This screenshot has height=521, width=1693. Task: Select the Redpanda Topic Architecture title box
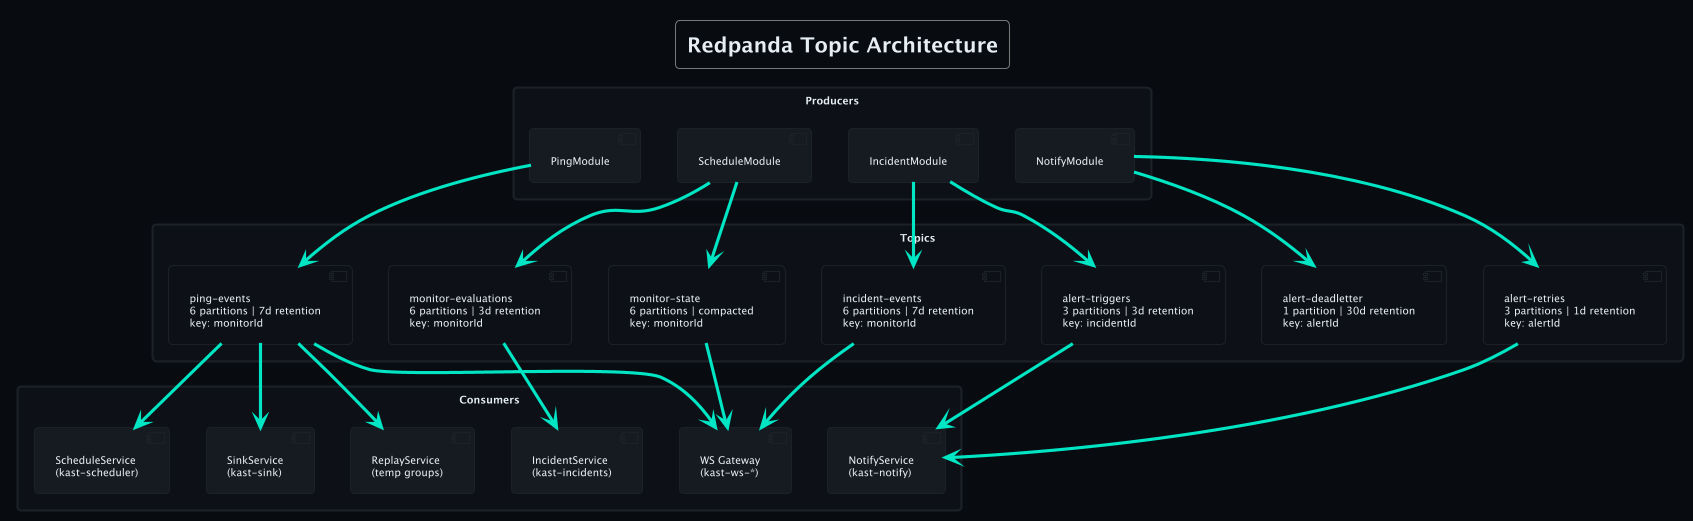pos(842,45)
